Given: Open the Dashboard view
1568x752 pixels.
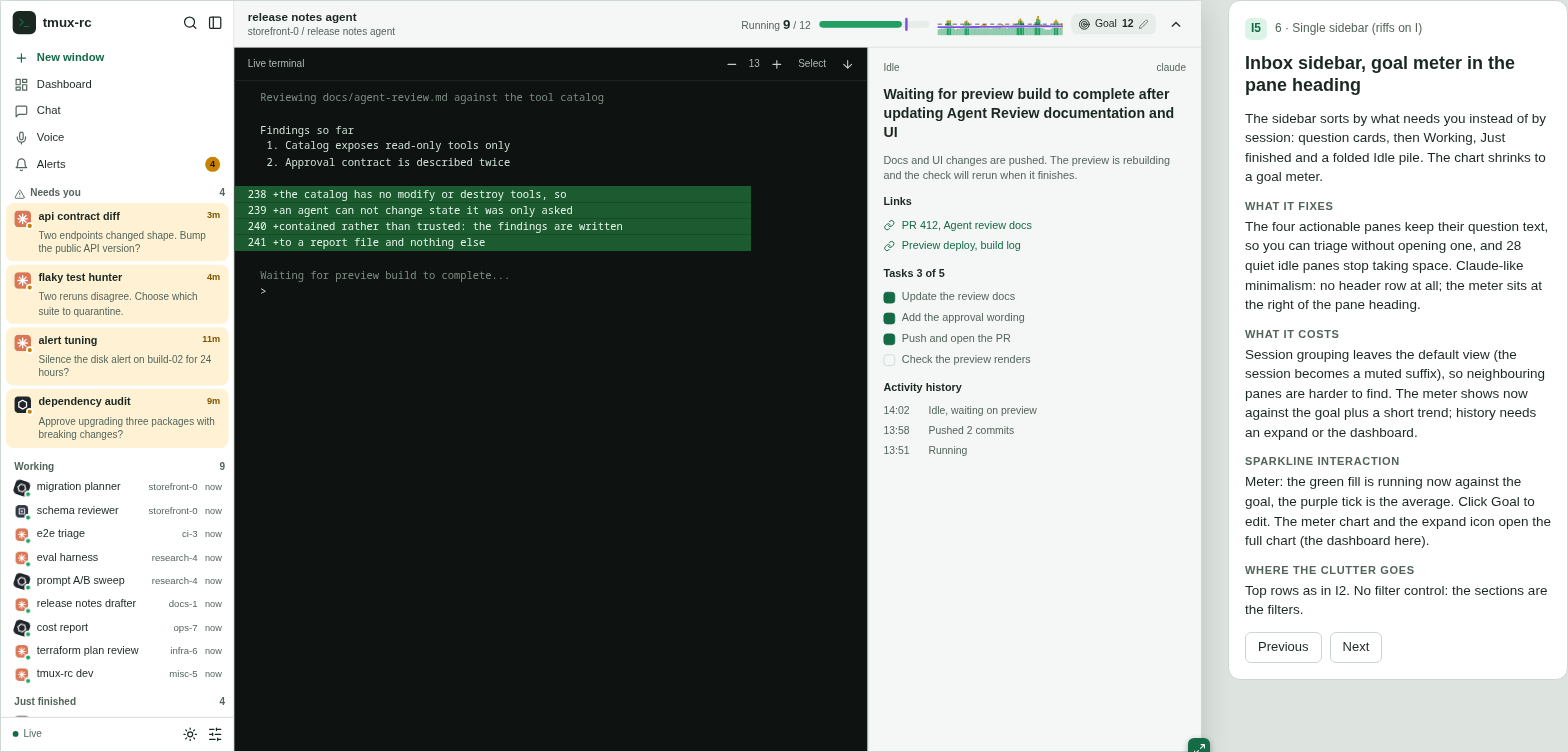Looking at the screenshot, I should [117, 85].
